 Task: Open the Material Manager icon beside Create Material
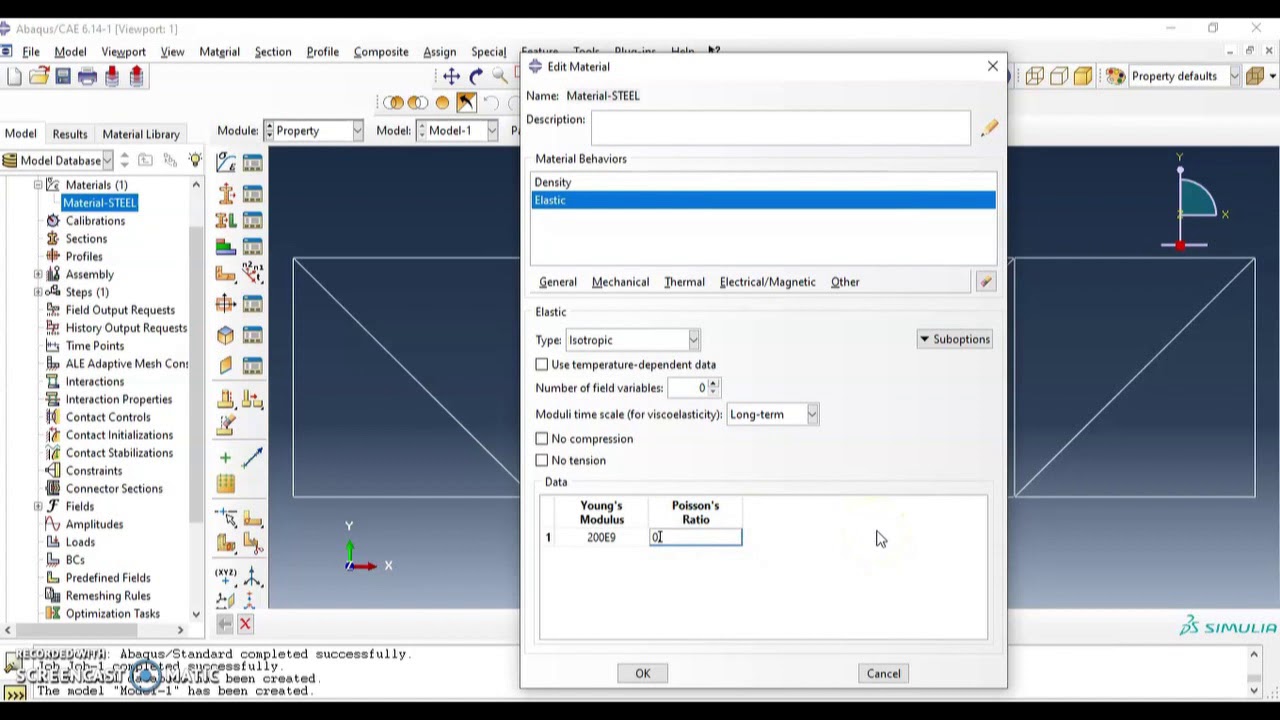click(x=252, y=163)
